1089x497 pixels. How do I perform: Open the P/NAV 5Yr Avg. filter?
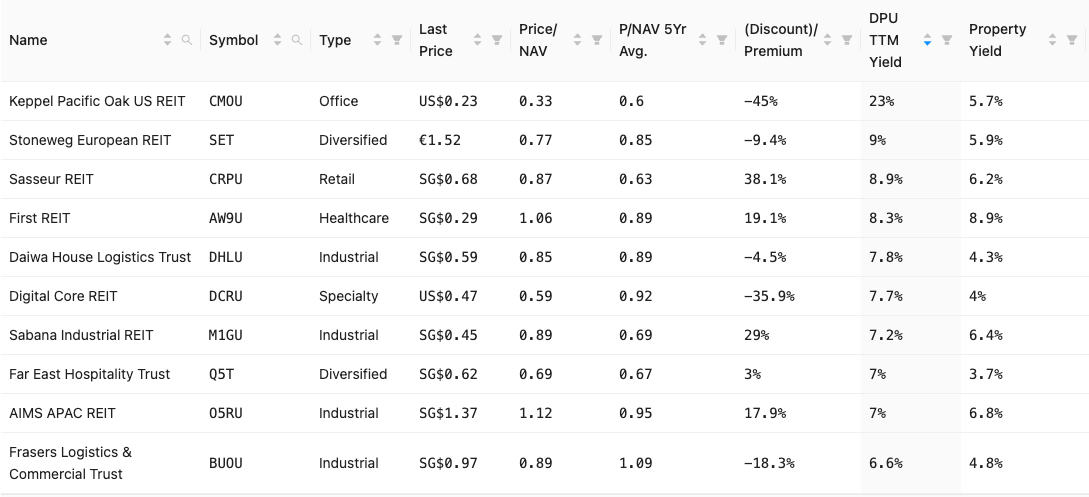pos(722,40)
